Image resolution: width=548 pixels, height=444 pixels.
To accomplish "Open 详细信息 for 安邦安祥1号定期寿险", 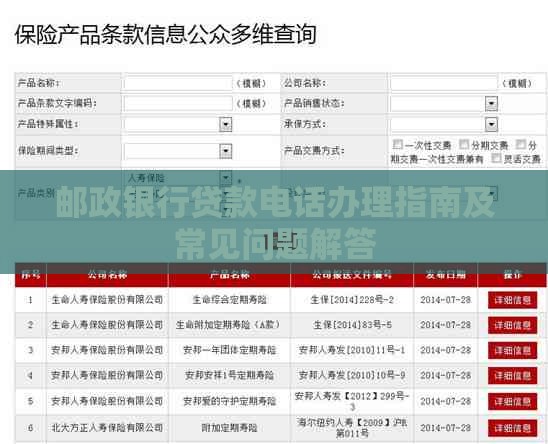I will (x=512, y=376).
